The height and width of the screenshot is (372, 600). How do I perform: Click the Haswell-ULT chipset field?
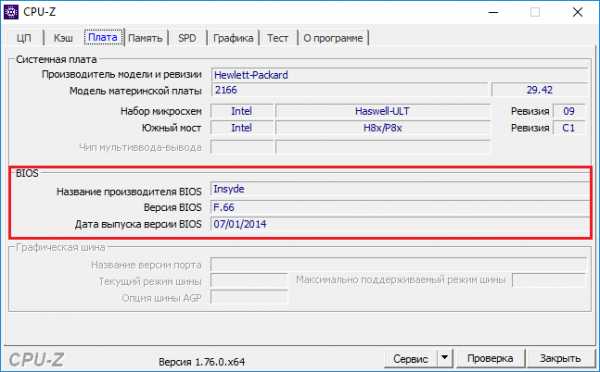(x=383, y=111)
